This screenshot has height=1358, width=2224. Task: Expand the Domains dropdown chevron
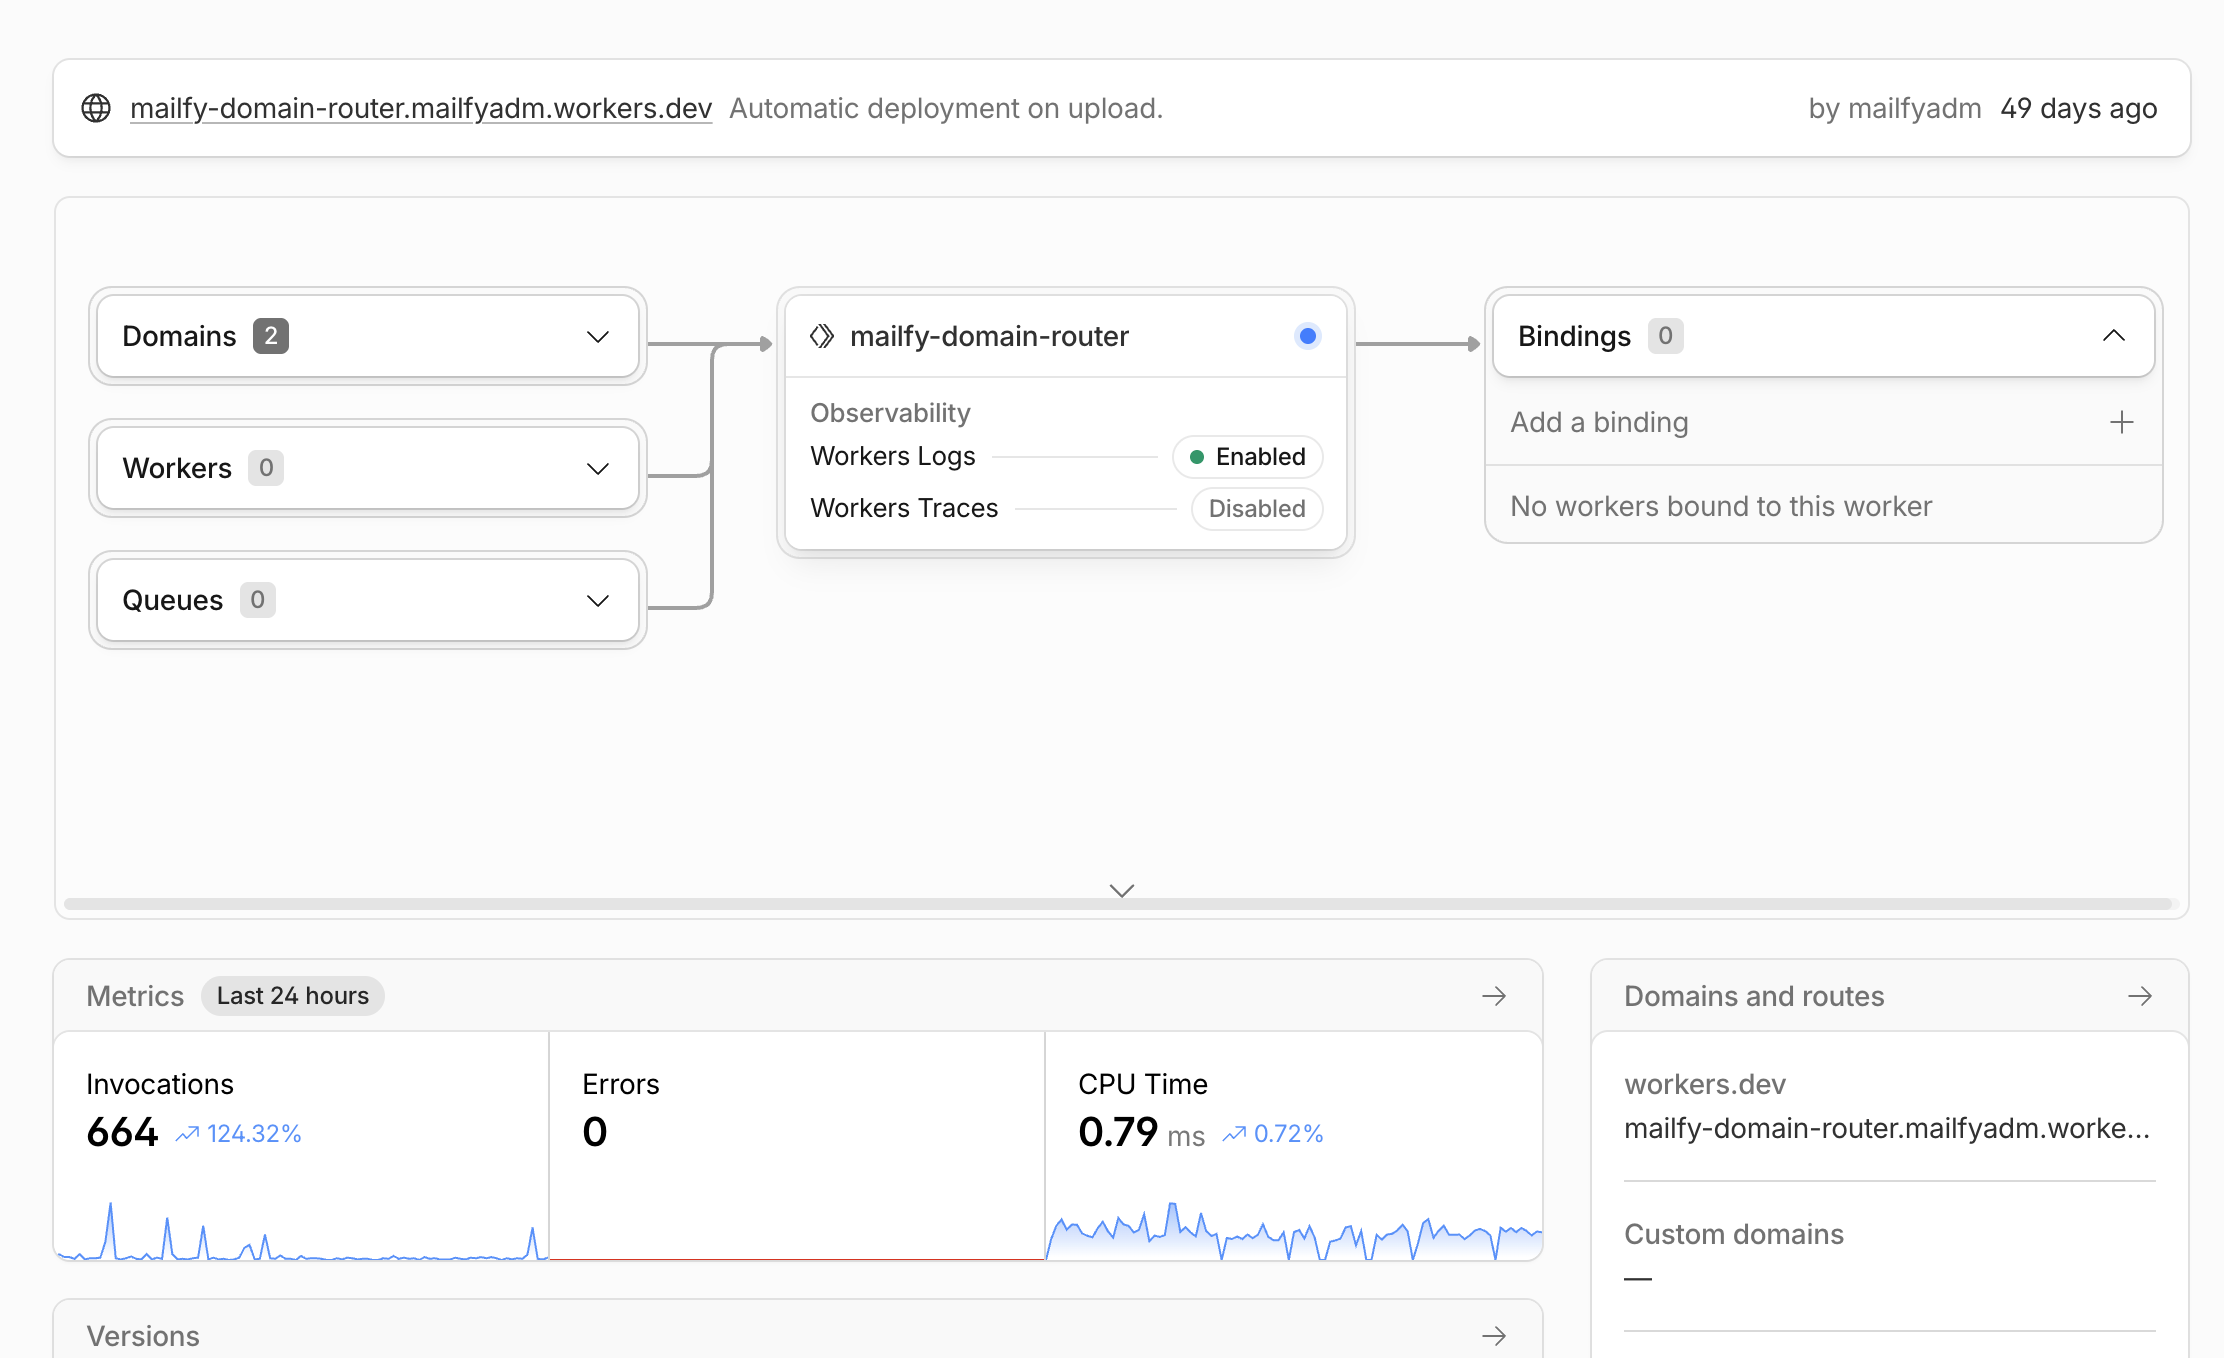coord(598,337)
